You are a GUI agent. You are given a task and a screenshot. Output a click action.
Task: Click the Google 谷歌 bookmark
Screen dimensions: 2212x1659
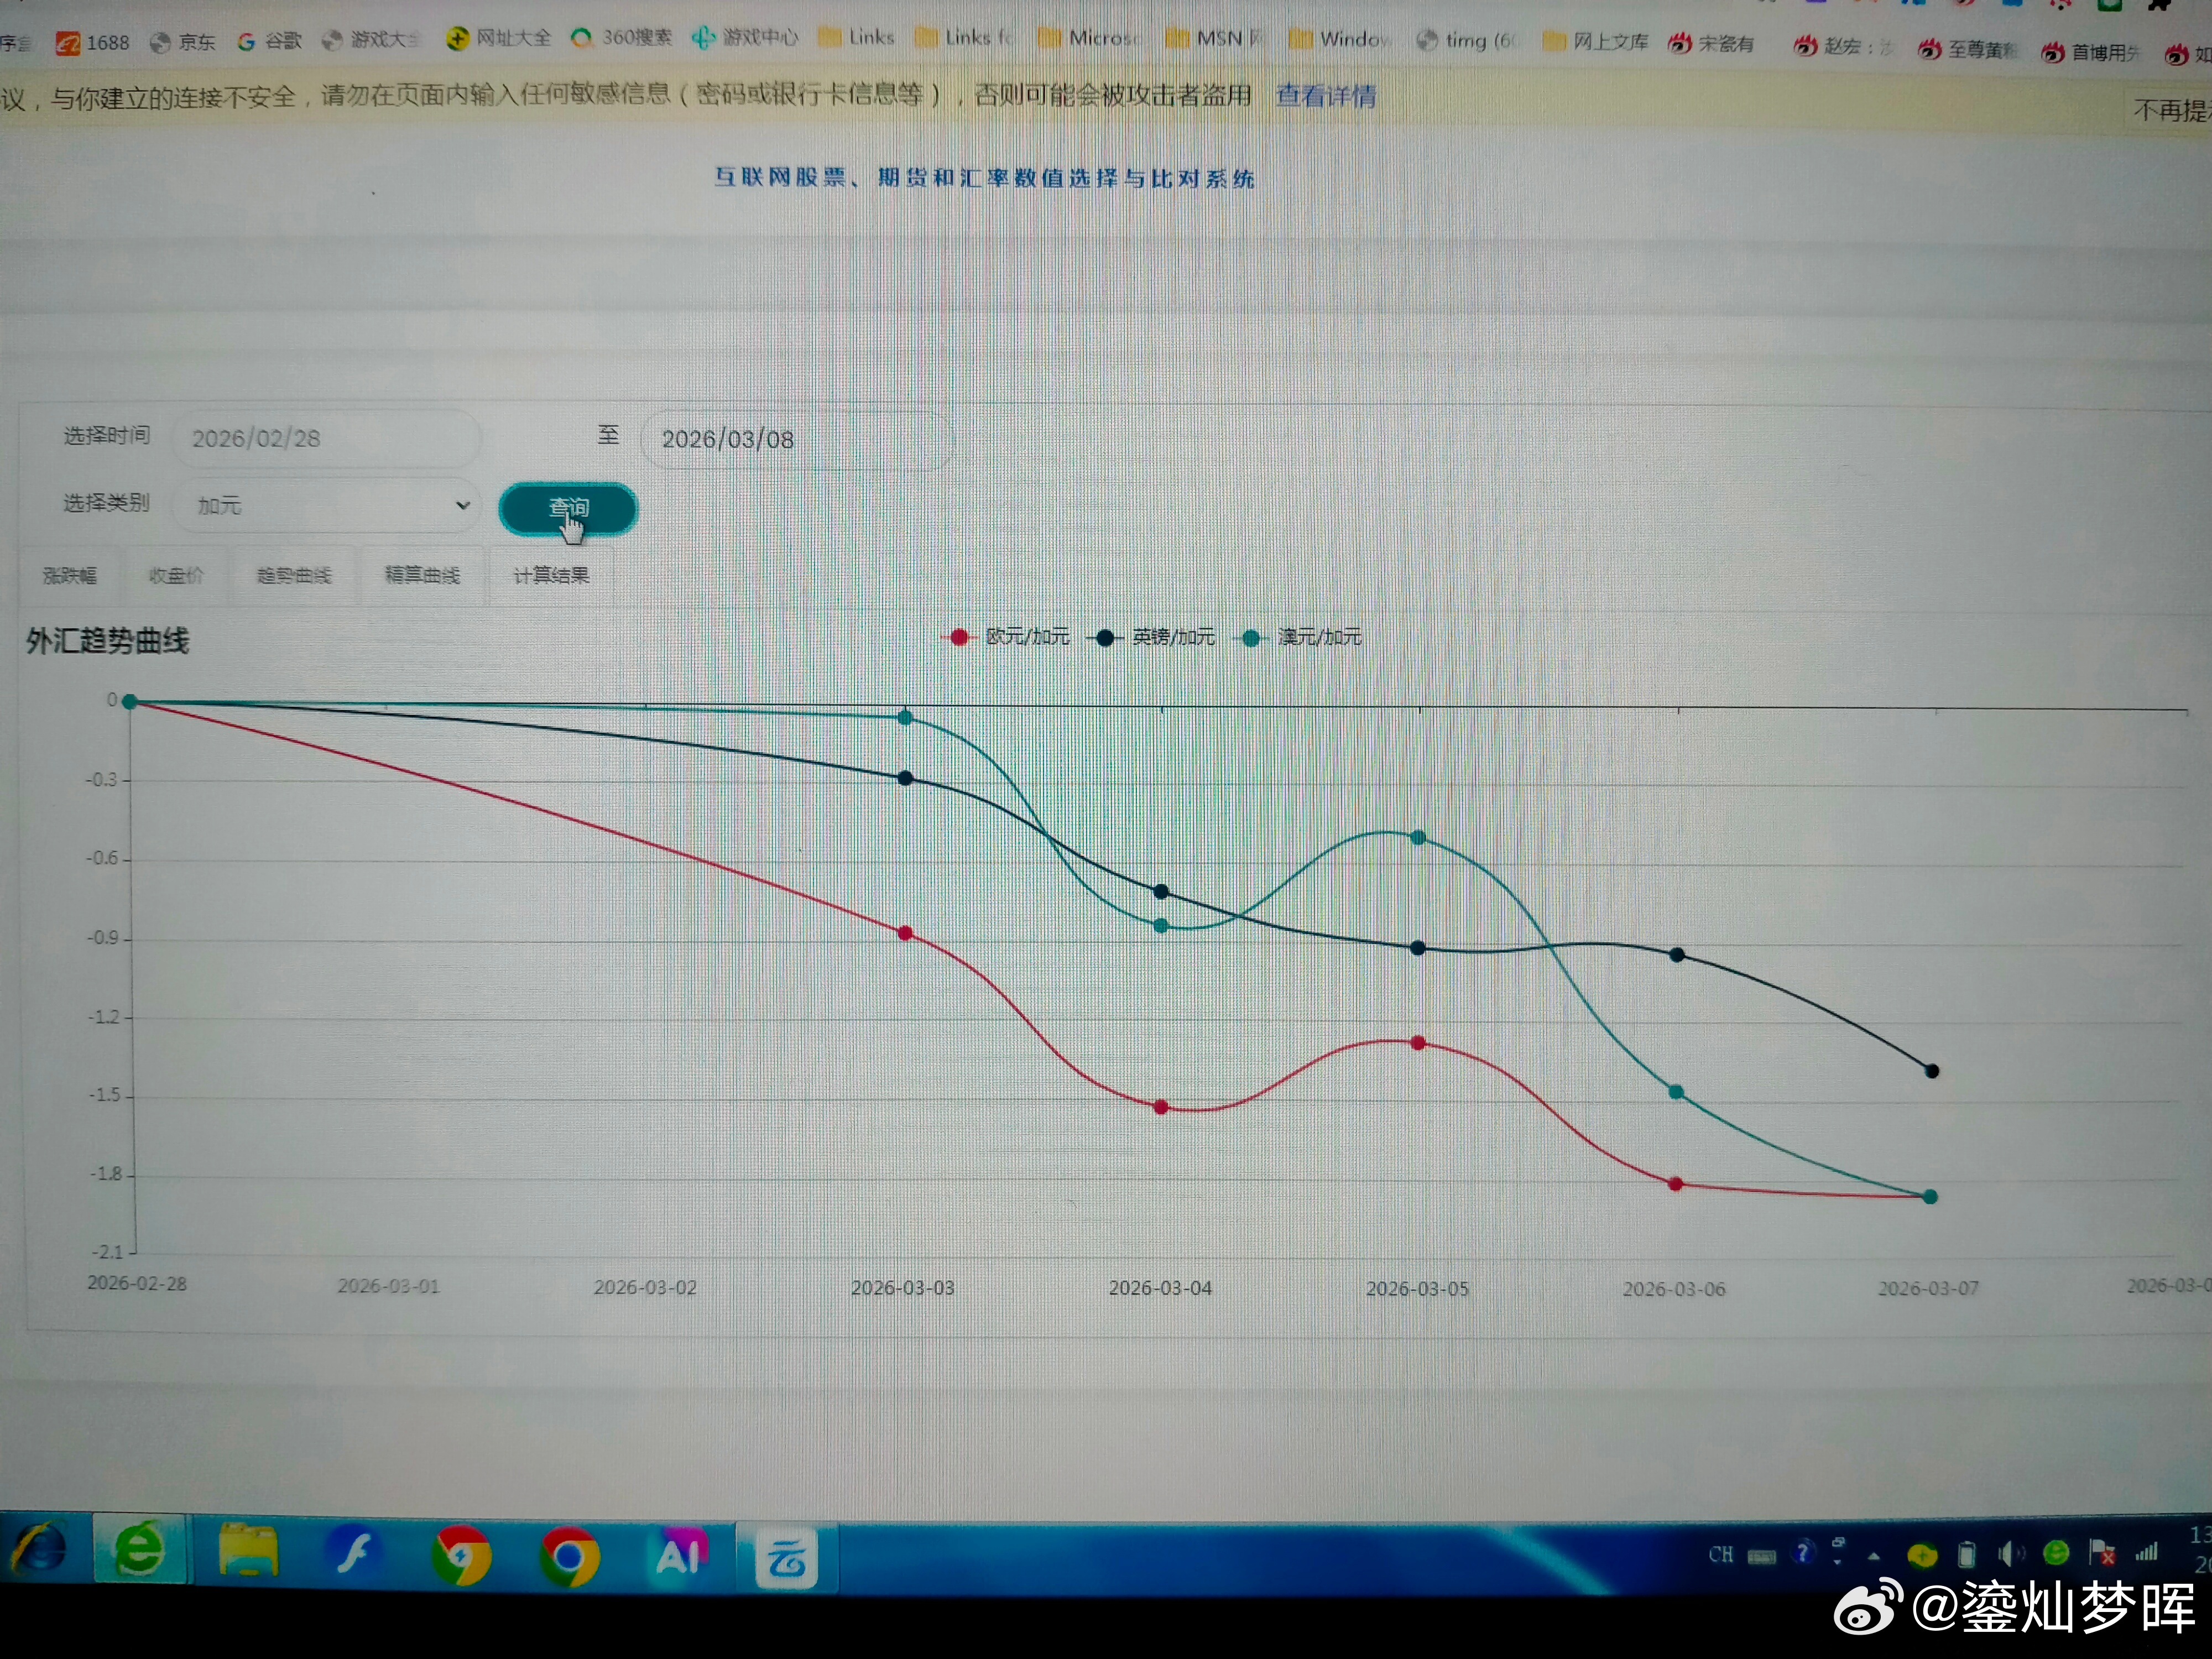tap(268, 41)
